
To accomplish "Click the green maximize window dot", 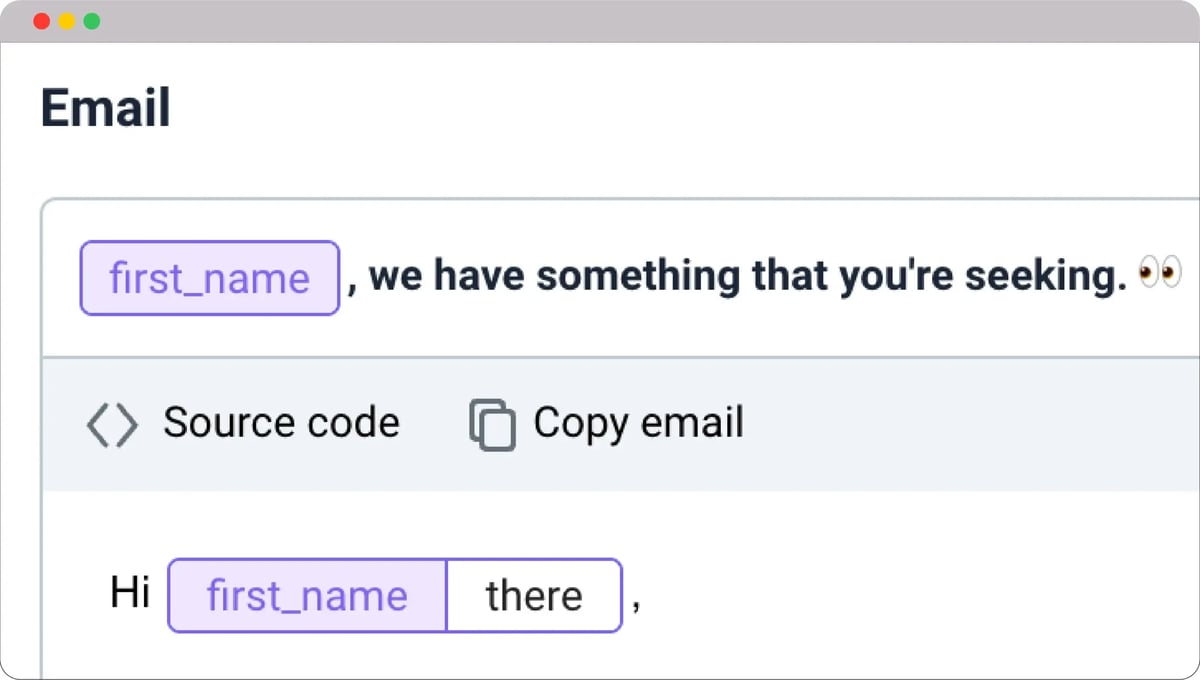I will 92,21.
